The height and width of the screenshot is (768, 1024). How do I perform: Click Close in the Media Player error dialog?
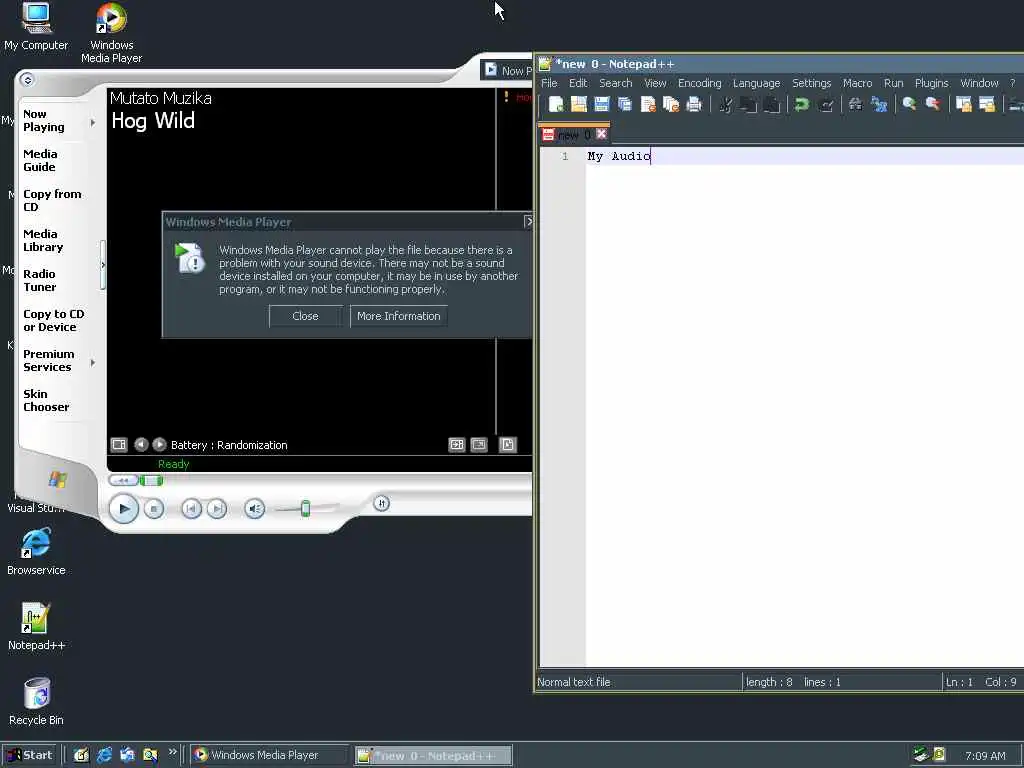[305, 316]
